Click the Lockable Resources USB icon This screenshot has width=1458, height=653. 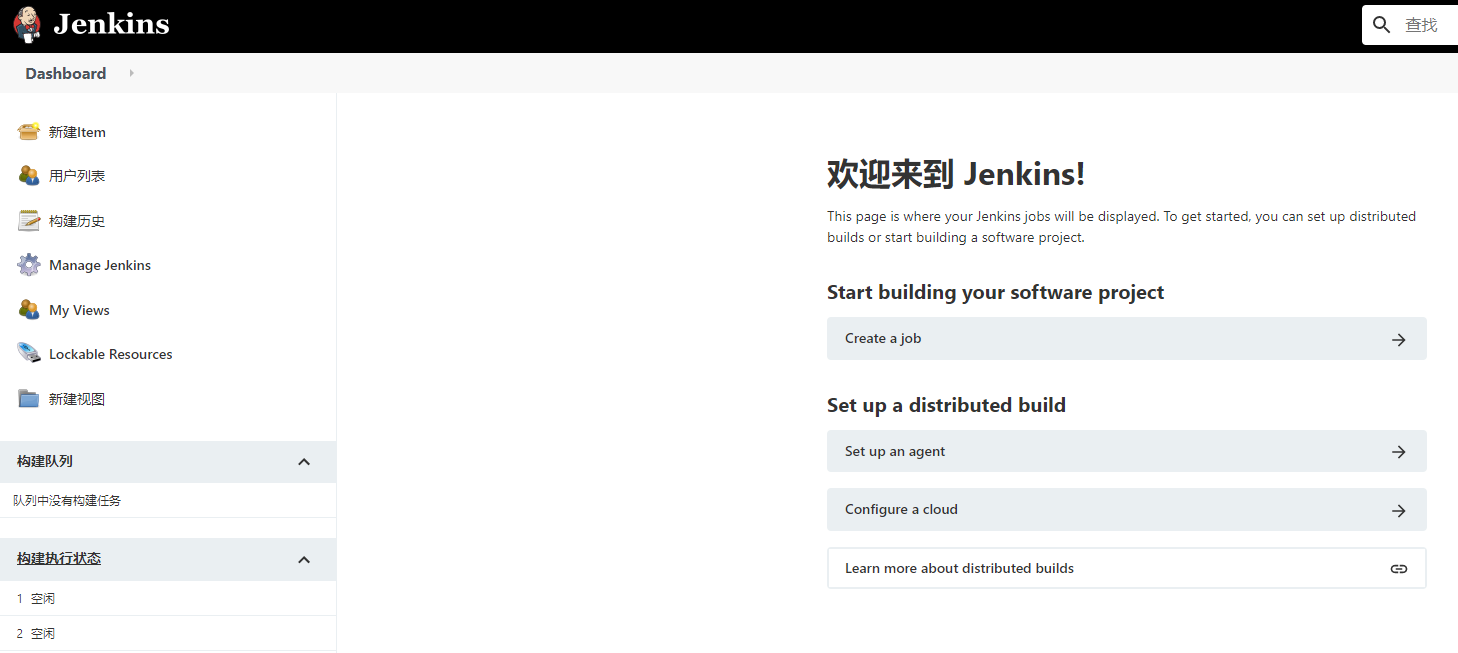point(29,354)
